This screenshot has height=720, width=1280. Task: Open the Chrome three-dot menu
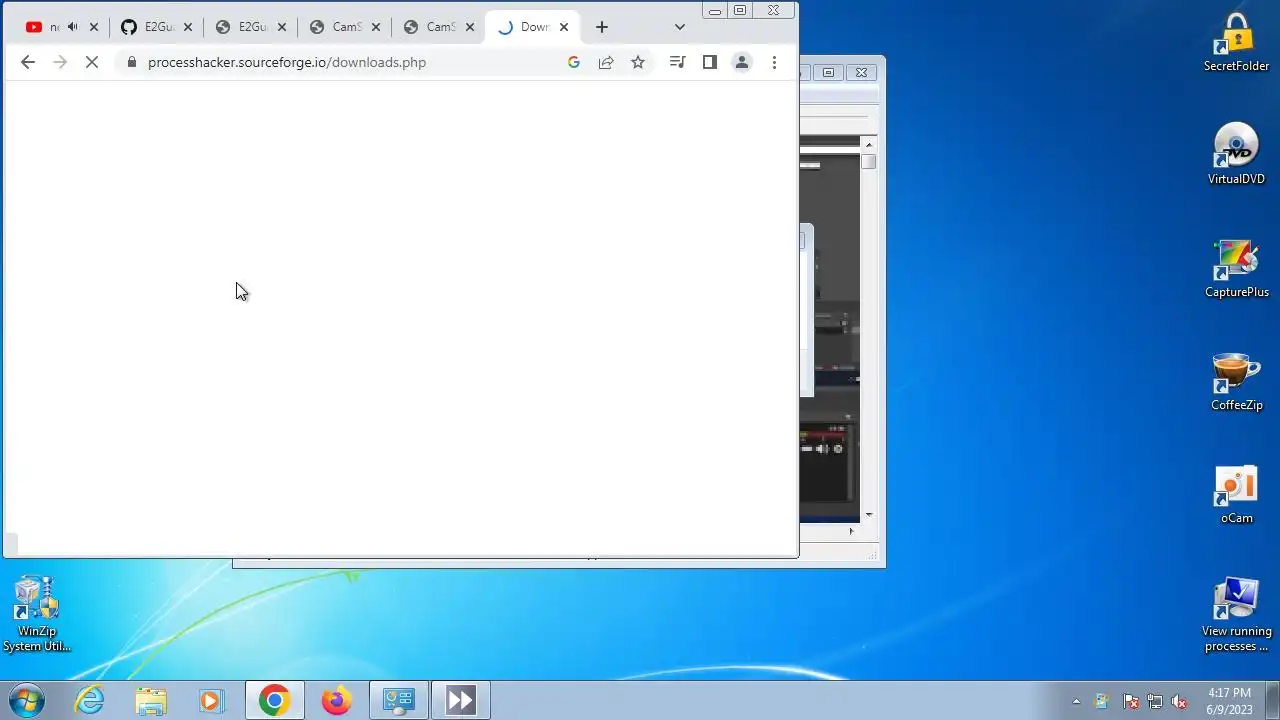774,62
